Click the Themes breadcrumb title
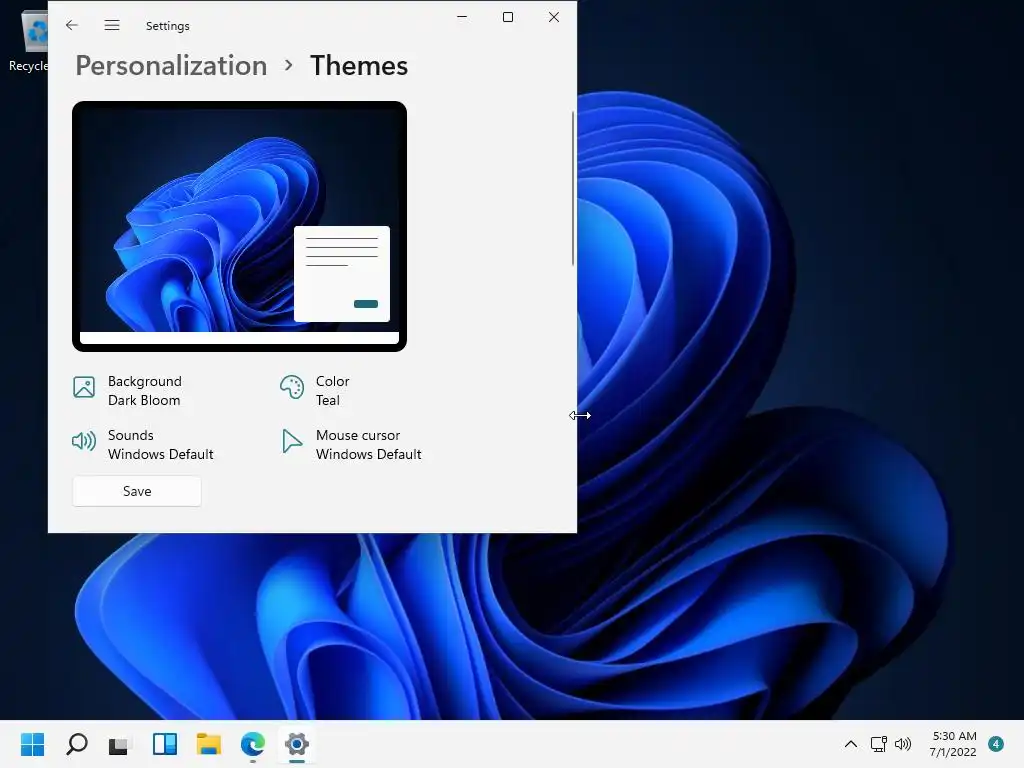 coord(359,65)
